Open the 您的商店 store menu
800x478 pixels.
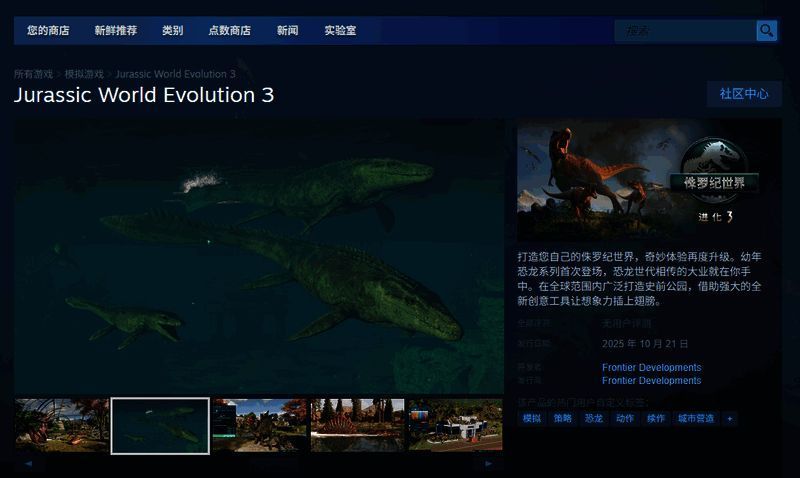[x=48, y=31]
